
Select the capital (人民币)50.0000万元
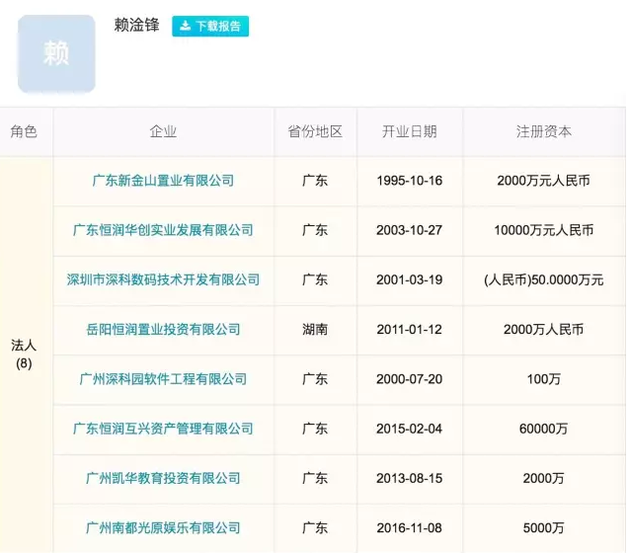(x=544, y=280)
